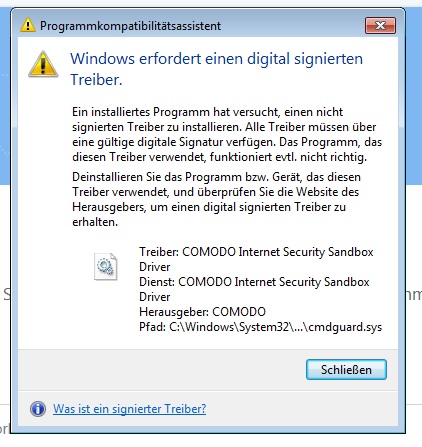Click the paragraph starting 'Ein installiertes Programm'
The height and width of the screenshot is (447, 422).
227,134
